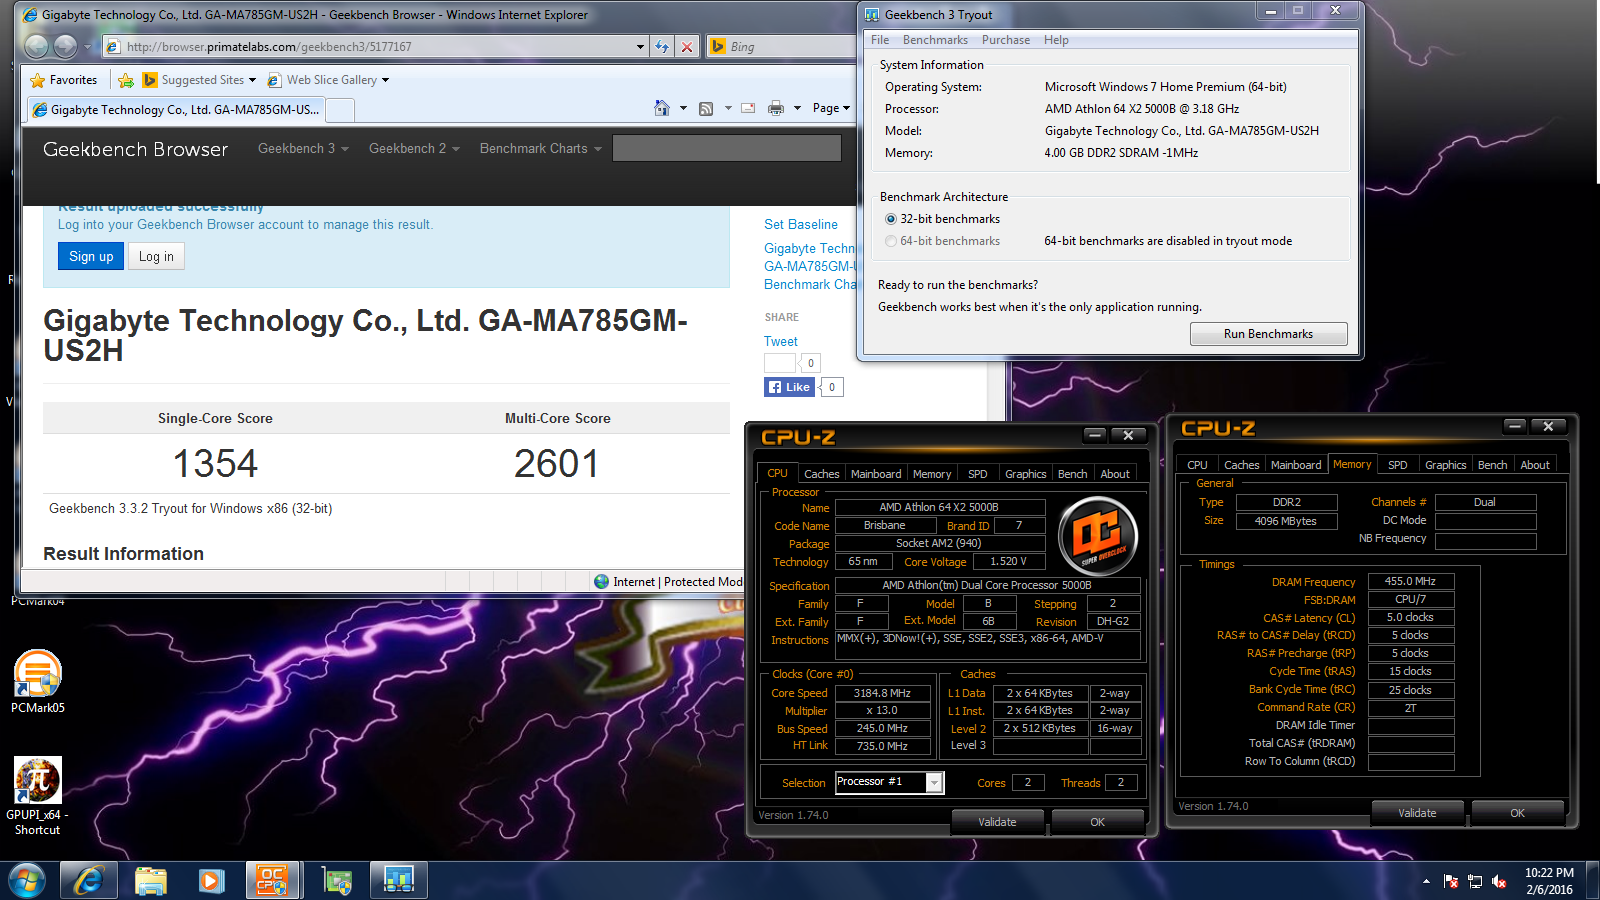Expand the Geekbench 3 nav dropdown
Viewport: 1600px width, 900px height.
[303, 148]
